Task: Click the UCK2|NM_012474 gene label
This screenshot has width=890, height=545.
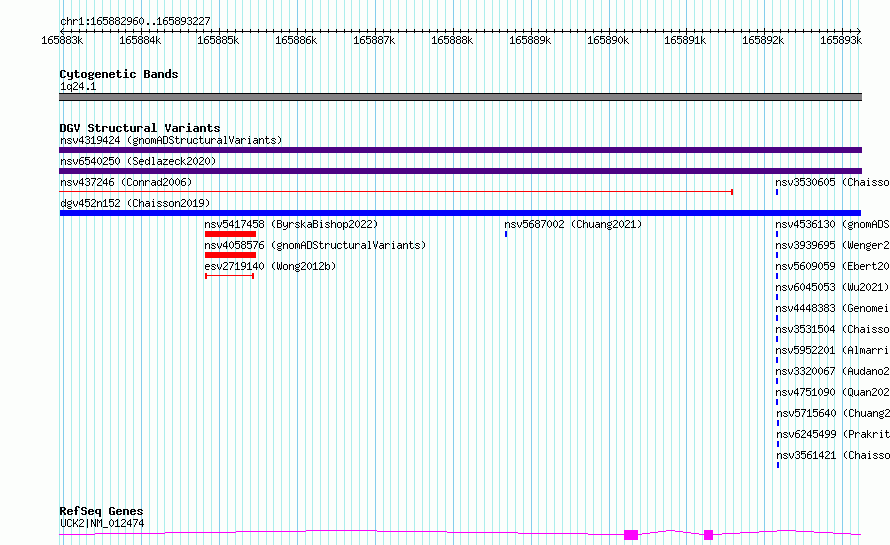Action: [102, 523]
